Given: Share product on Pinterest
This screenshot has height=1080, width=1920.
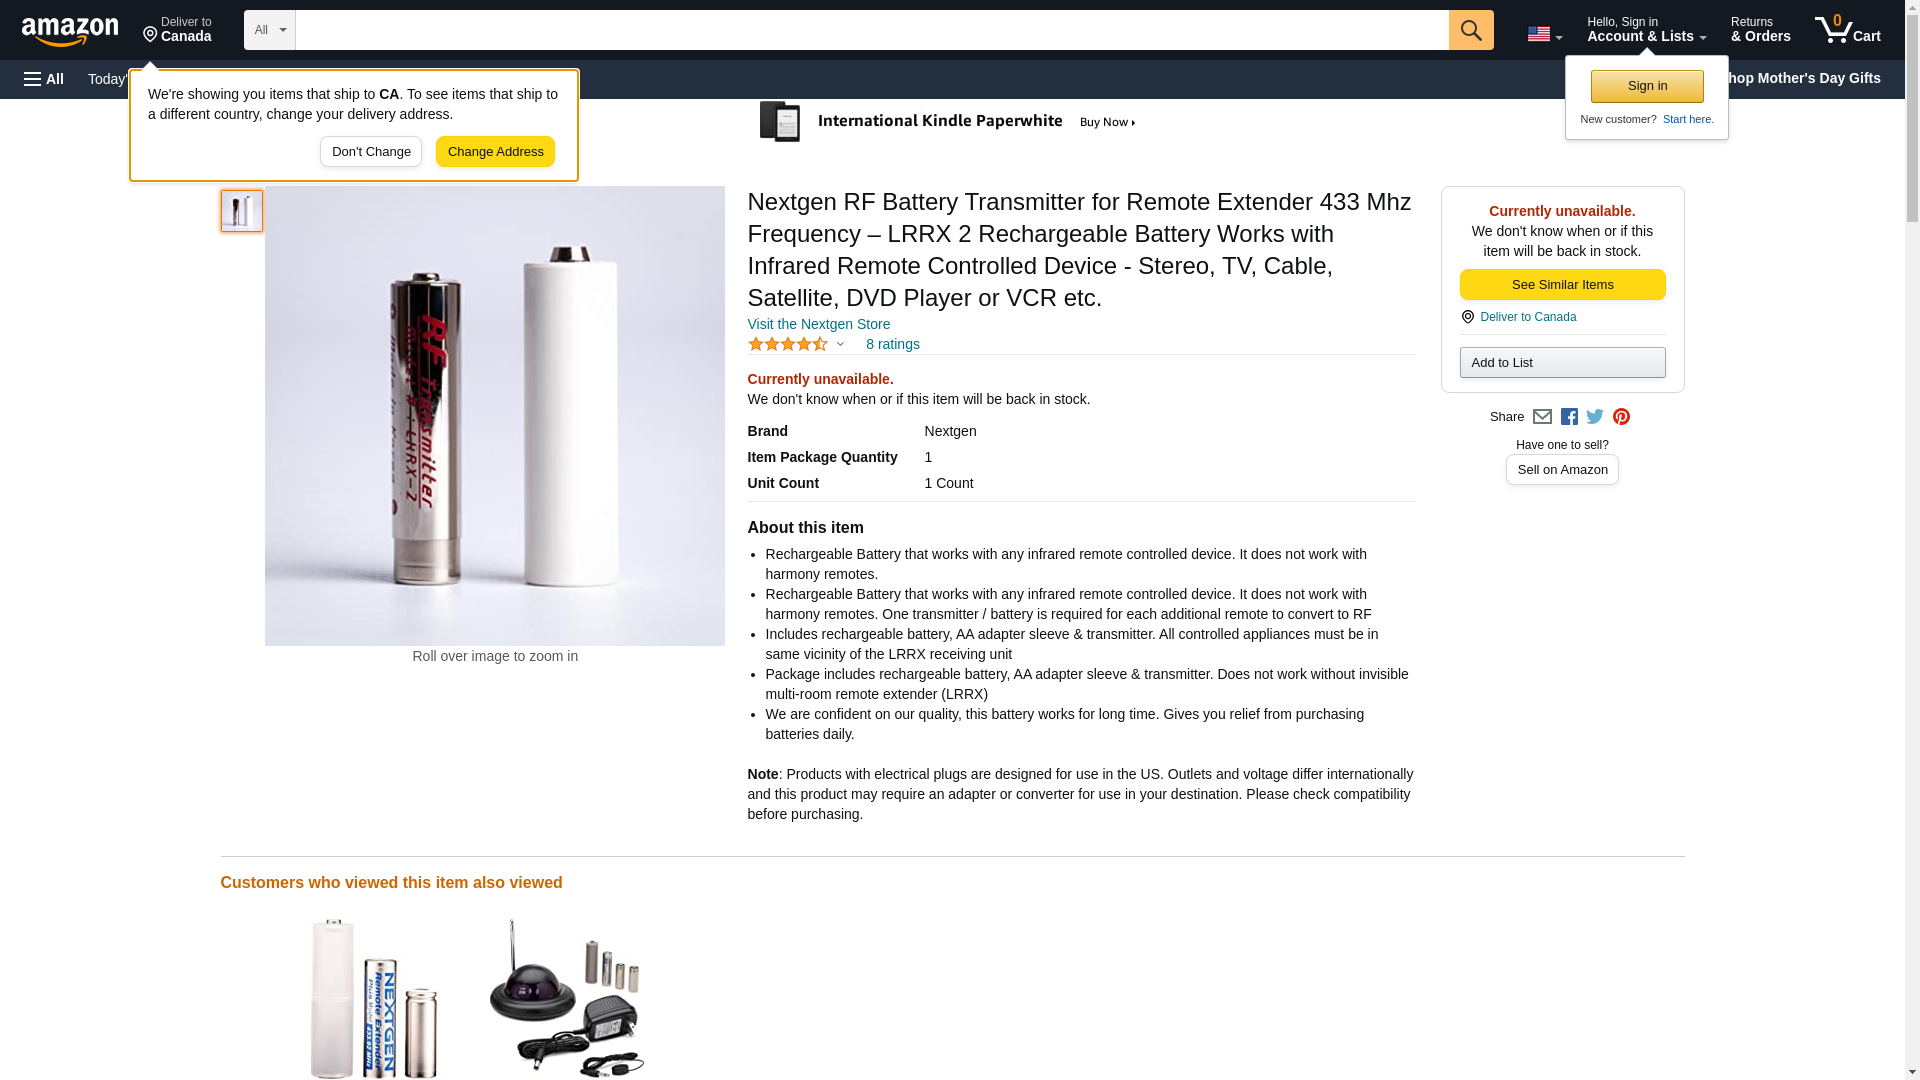Looking at the screenshot, I should [1620, 417].
